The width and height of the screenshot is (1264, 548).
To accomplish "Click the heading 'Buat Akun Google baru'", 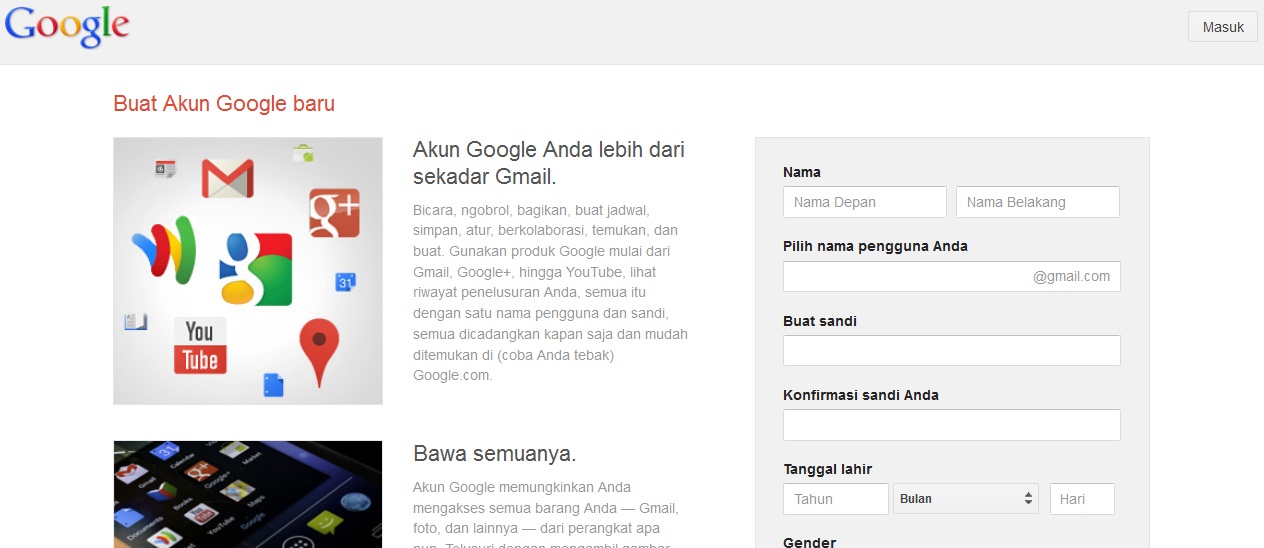I will 224,103.
